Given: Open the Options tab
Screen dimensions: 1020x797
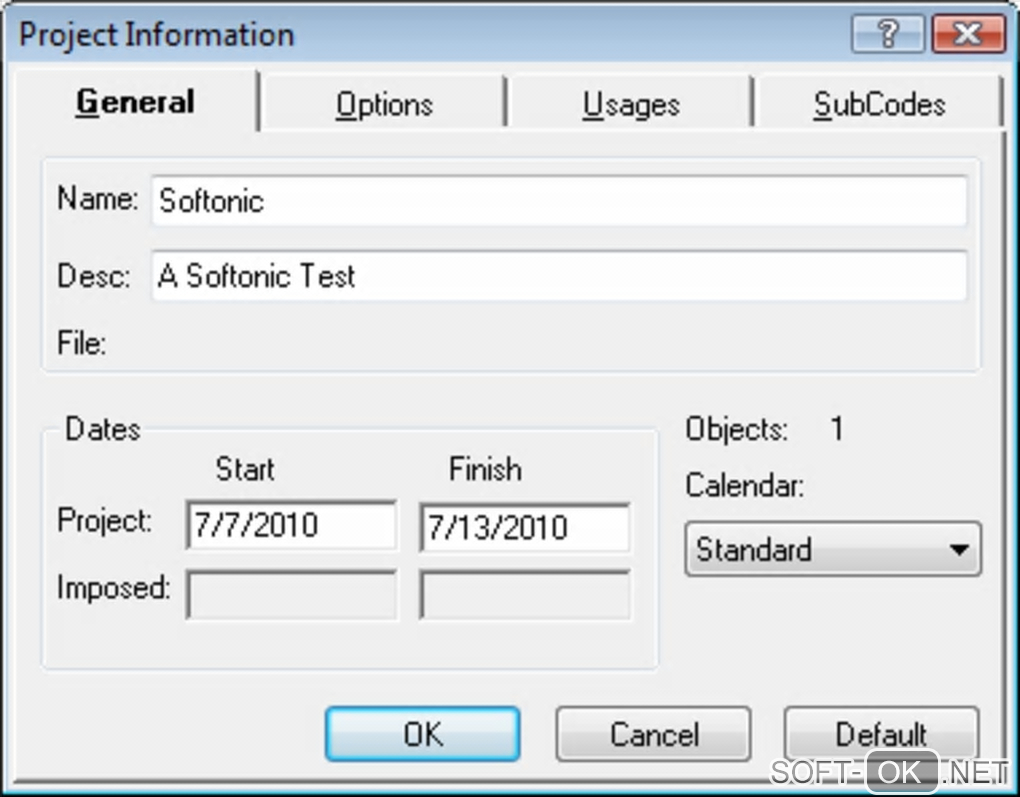Looking at the screenshot, I should 384,104.
